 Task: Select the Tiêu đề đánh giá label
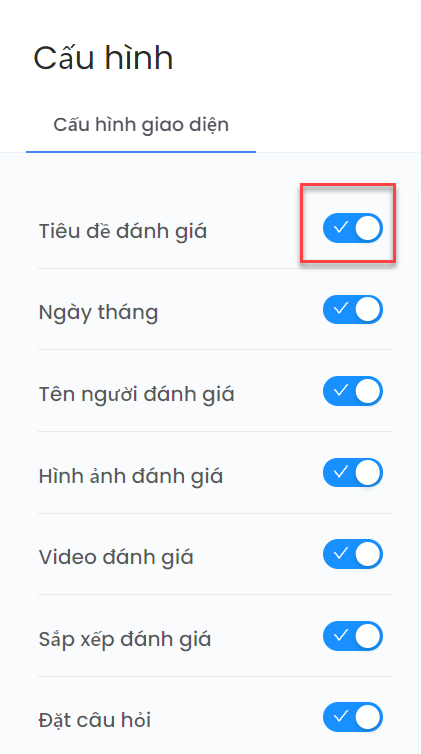click(x=123, y=231)
